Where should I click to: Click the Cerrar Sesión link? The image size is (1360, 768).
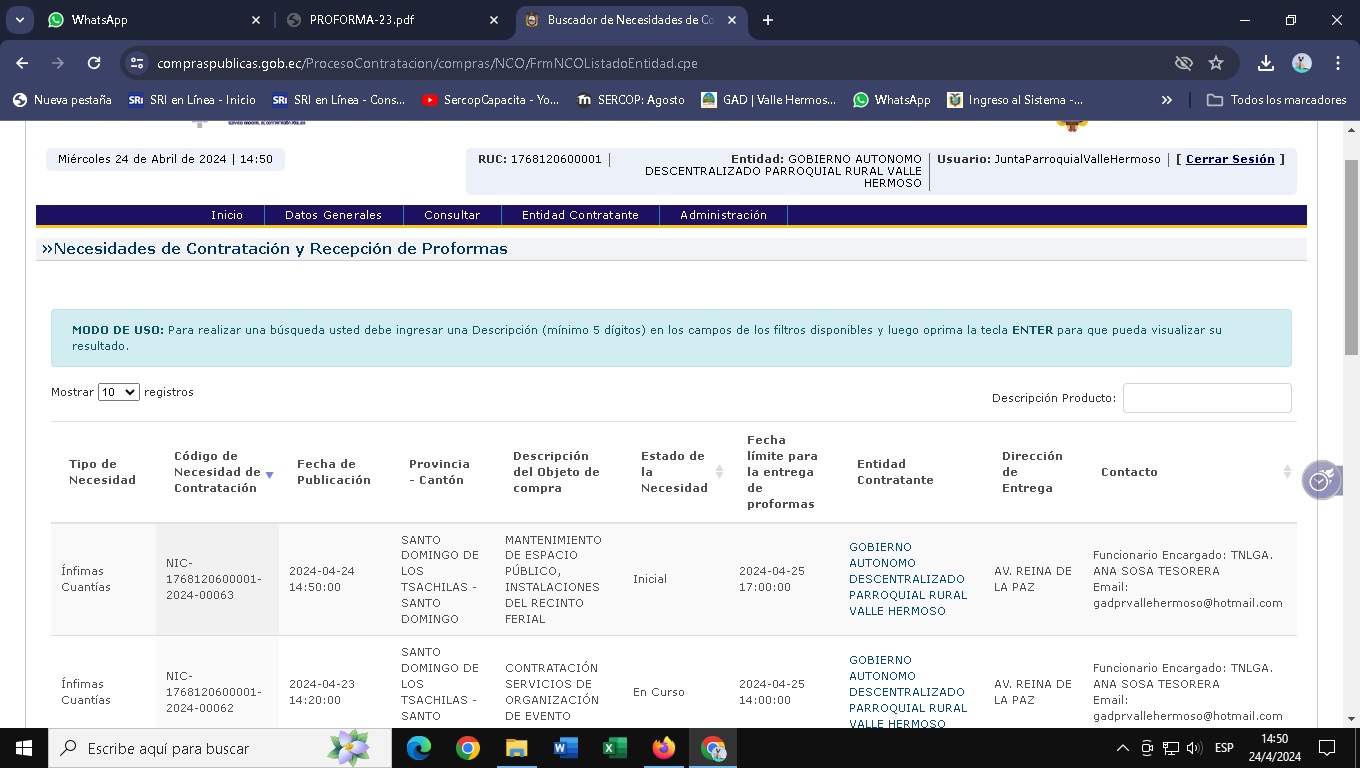pos(1230,159)
